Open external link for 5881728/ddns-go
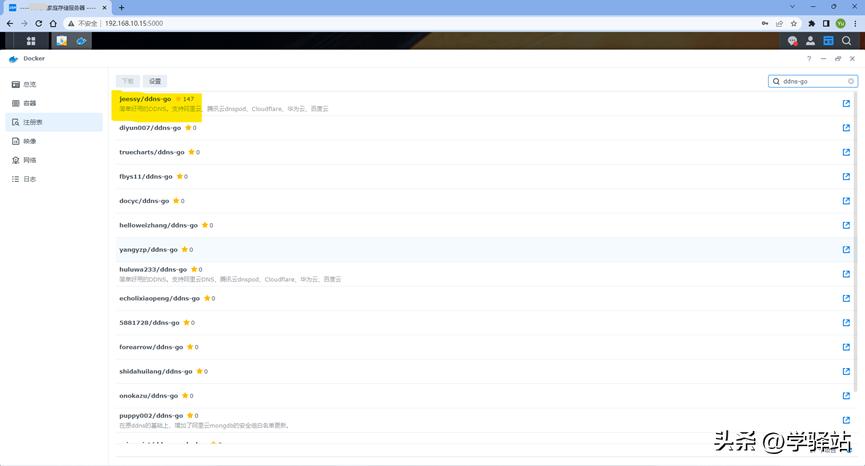Screen dimensions: 865x466 [x=846, y=323]
